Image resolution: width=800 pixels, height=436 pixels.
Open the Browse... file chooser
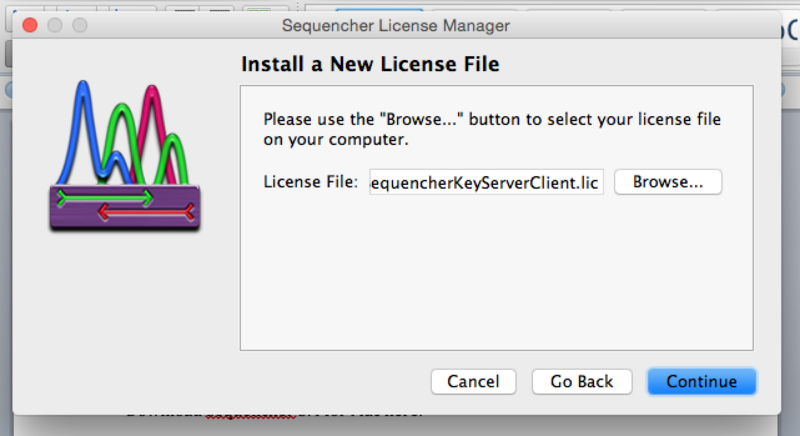point(667,182)
